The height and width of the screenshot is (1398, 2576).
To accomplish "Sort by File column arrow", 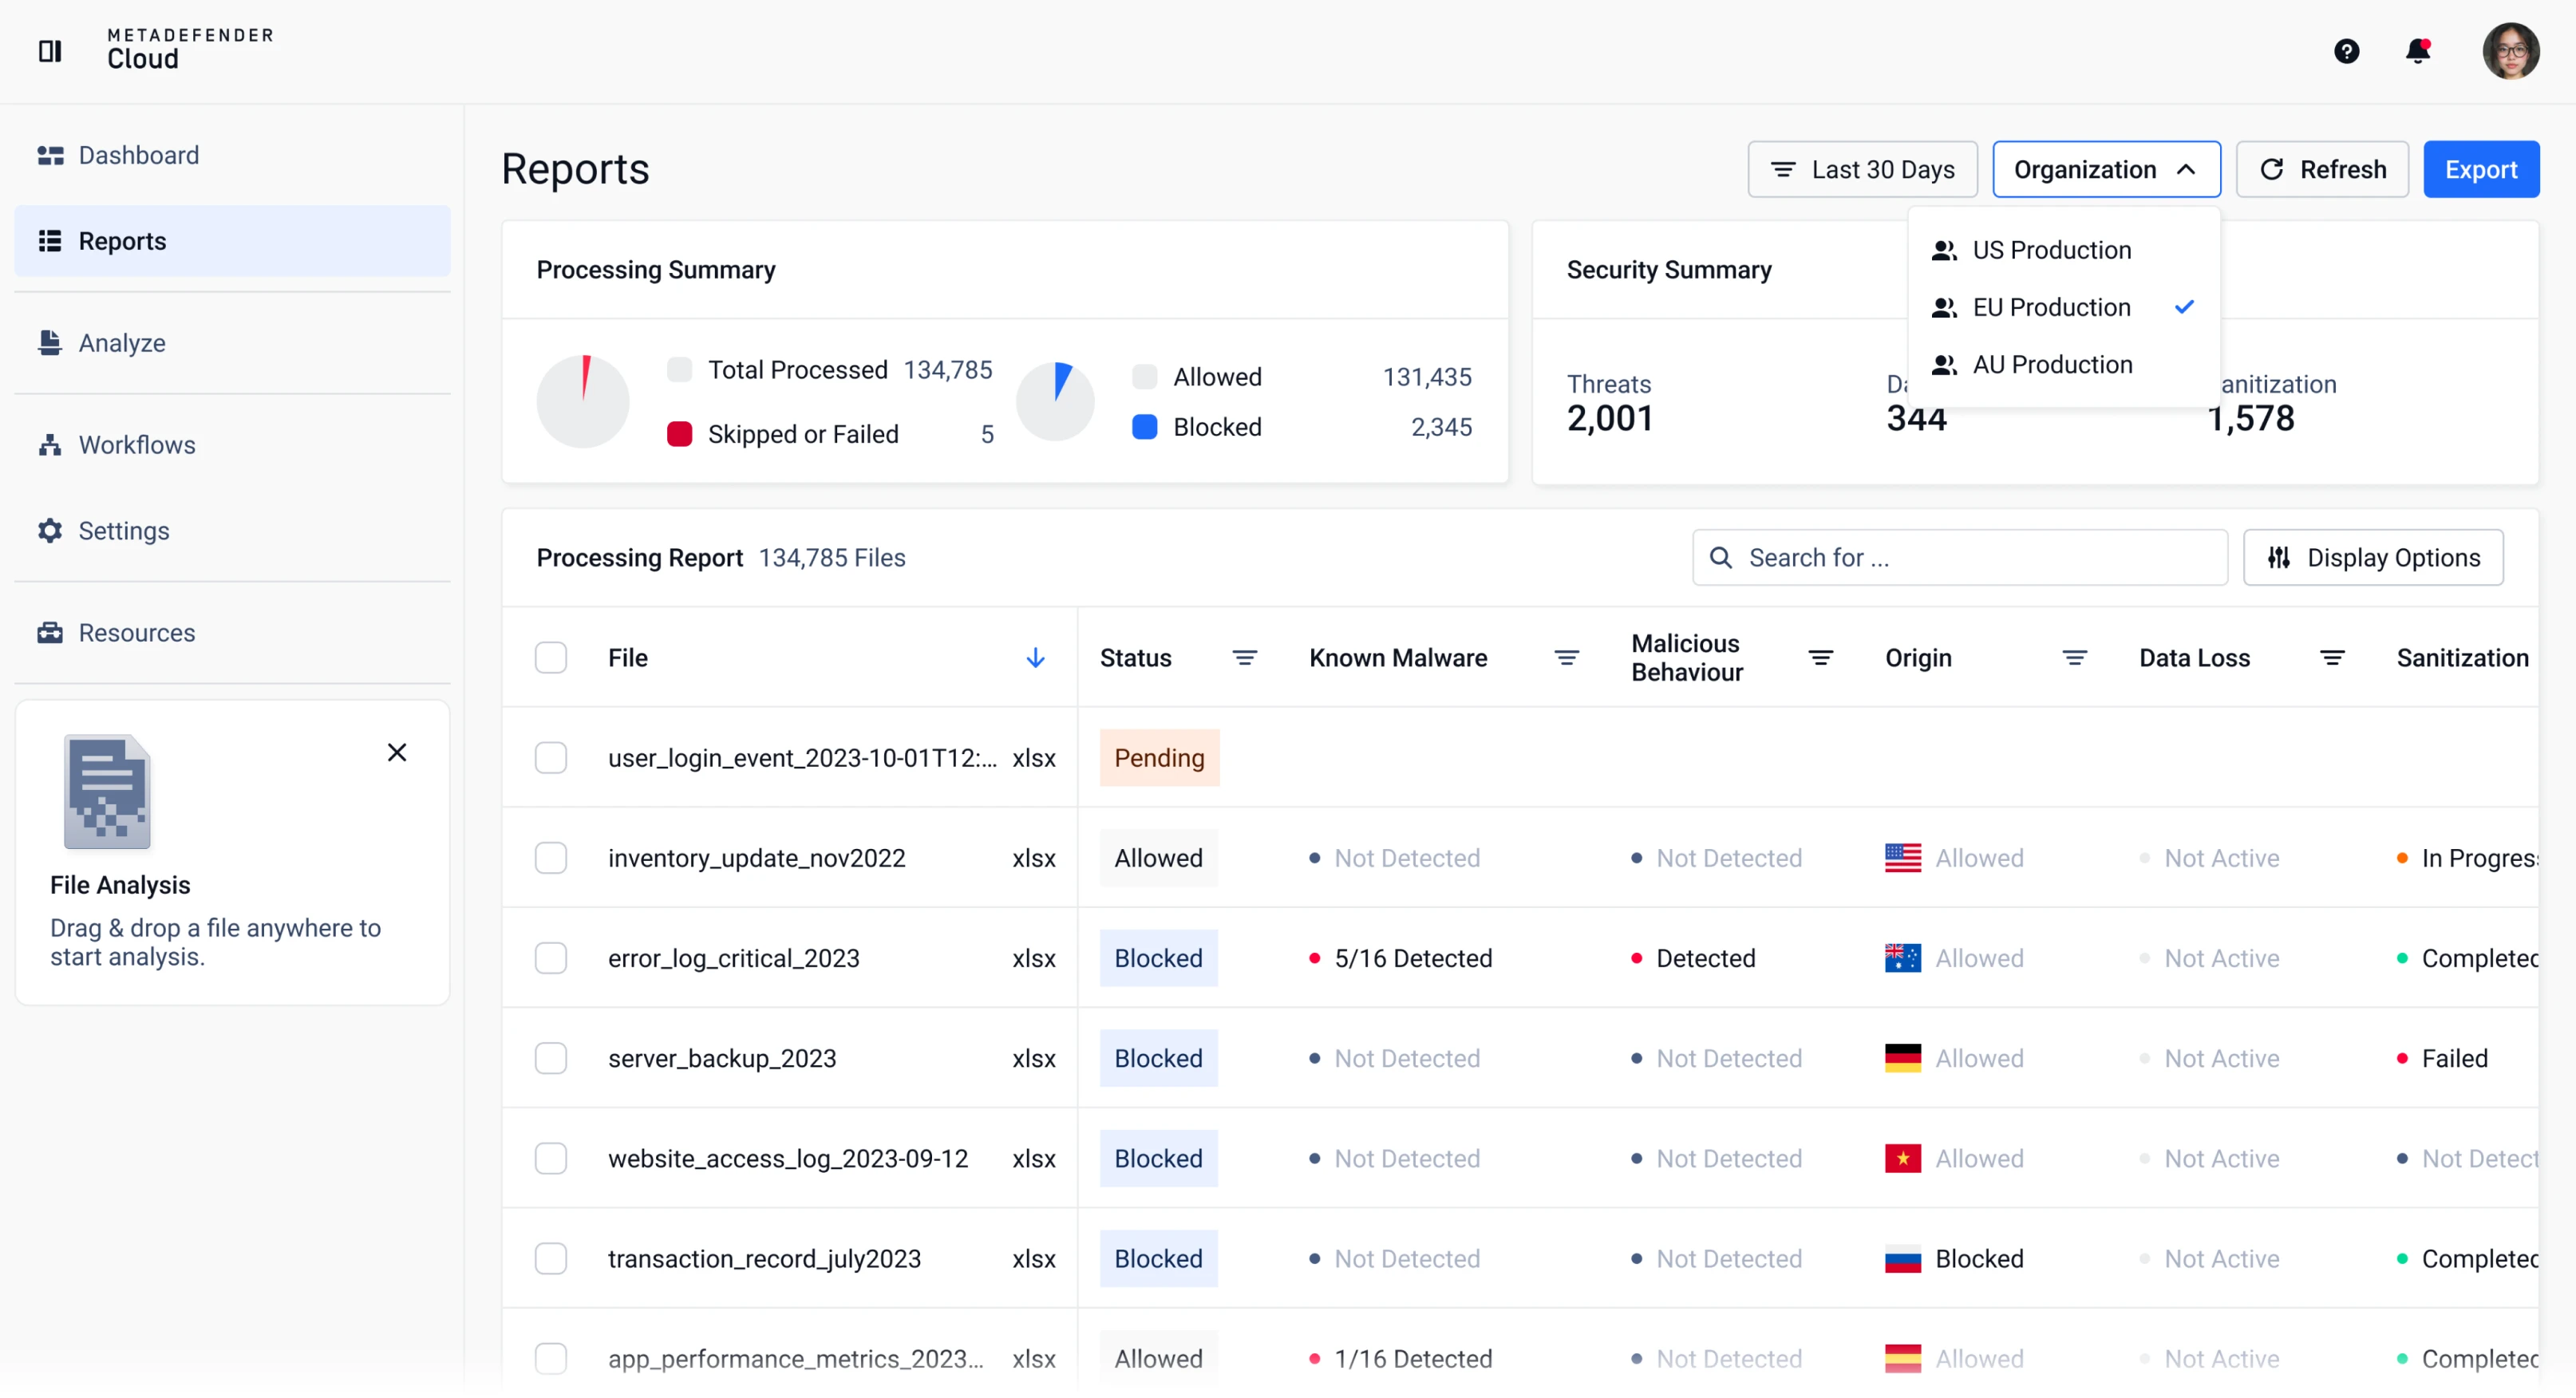I will point(1035,658).
